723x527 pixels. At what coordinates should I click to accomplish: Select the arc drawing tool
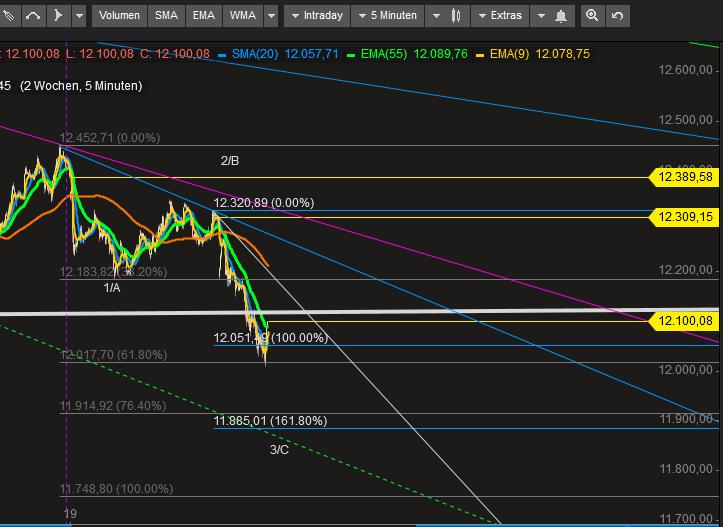pos(33,16)
